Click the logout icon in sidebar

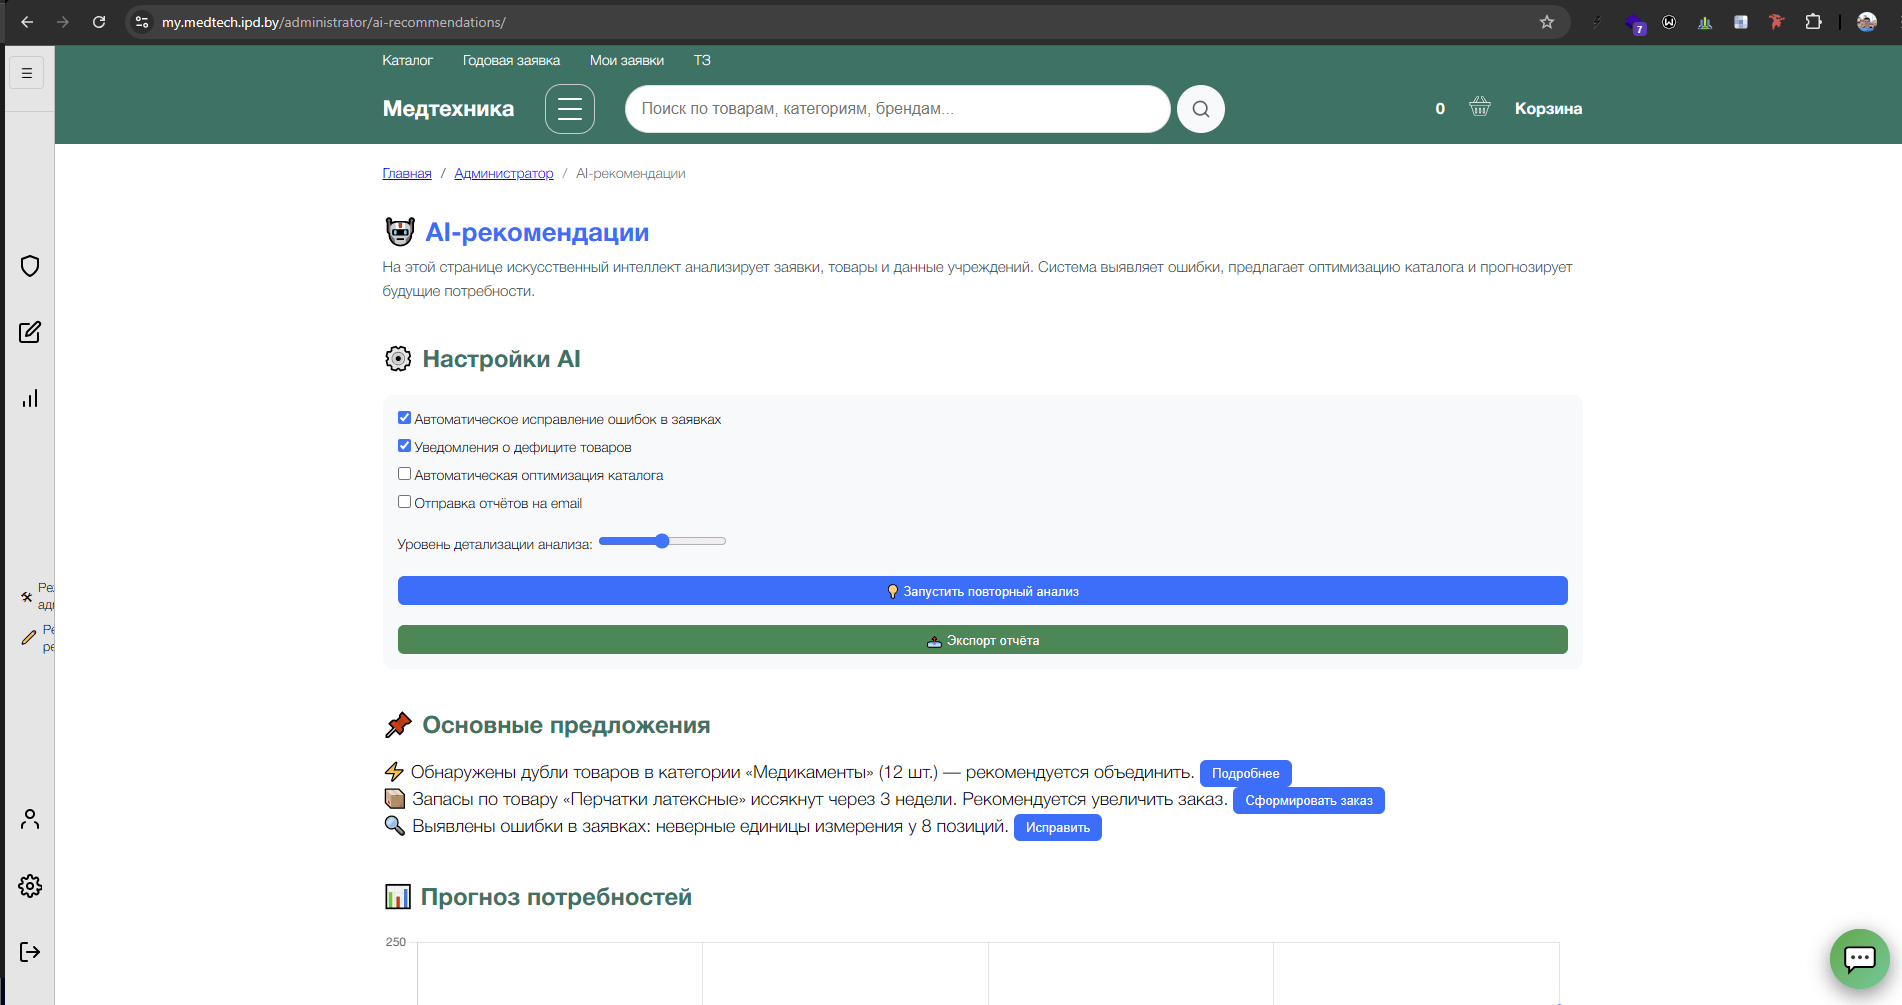click(30, 952)
